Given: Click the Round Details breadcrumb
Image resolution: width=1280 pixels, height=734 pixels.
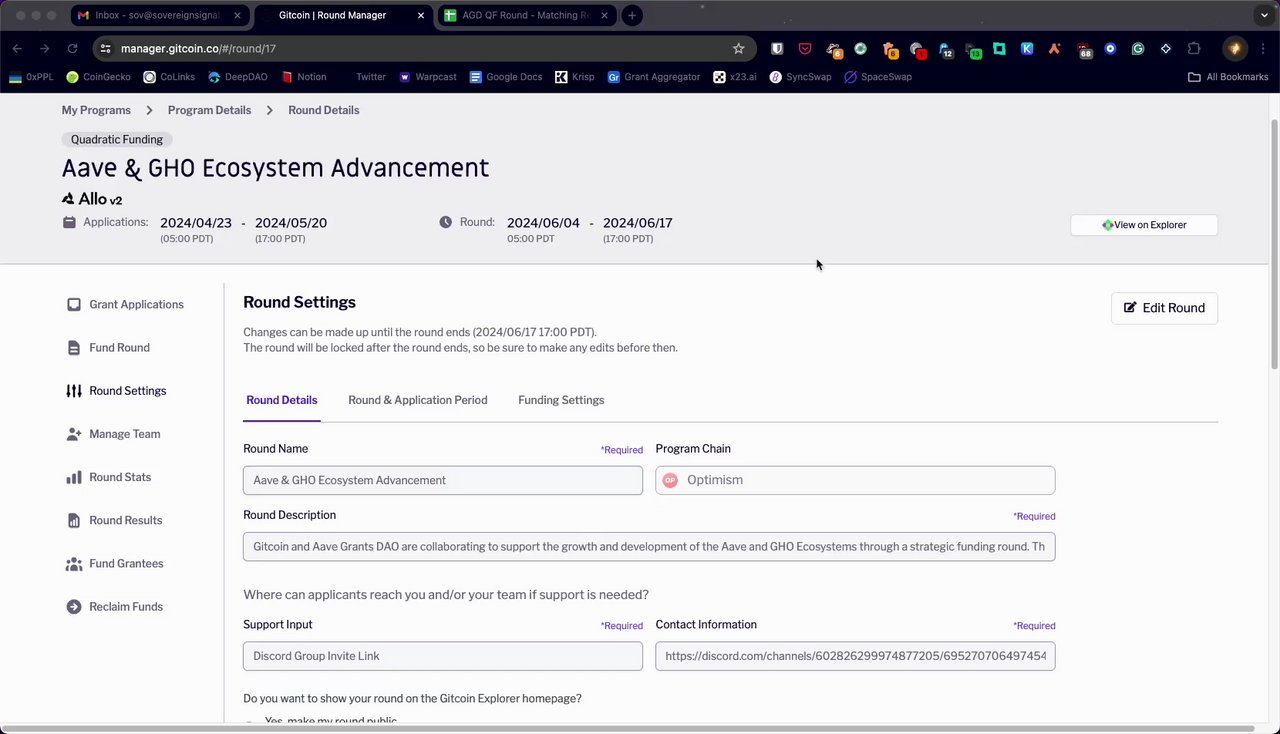Looking at the screenshot, I should (324, 110).
